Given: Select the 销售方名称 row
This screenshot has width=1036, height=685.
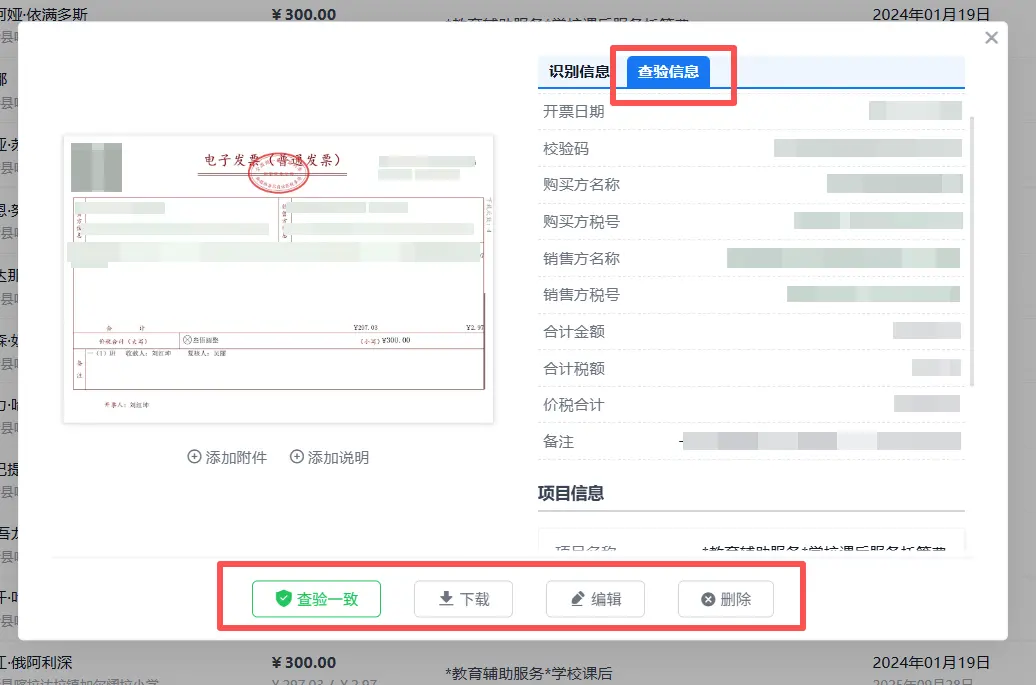Looking at the screenshot, I should point(750,258).
